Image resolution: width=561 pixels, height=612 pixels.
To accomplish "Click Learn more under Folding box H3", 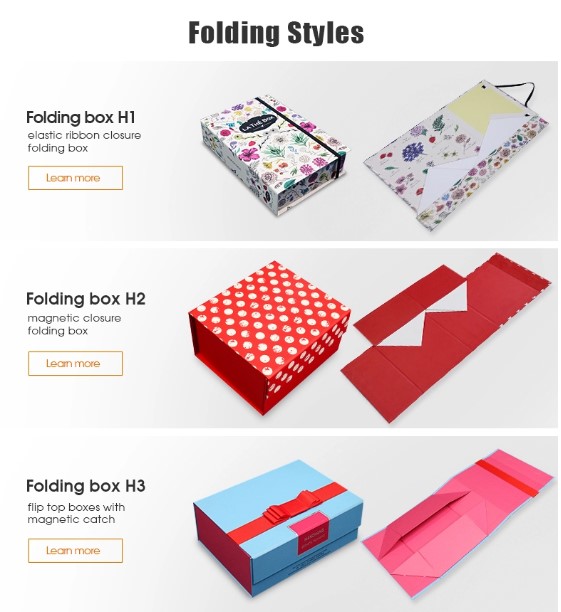I will tap(75, 550).
